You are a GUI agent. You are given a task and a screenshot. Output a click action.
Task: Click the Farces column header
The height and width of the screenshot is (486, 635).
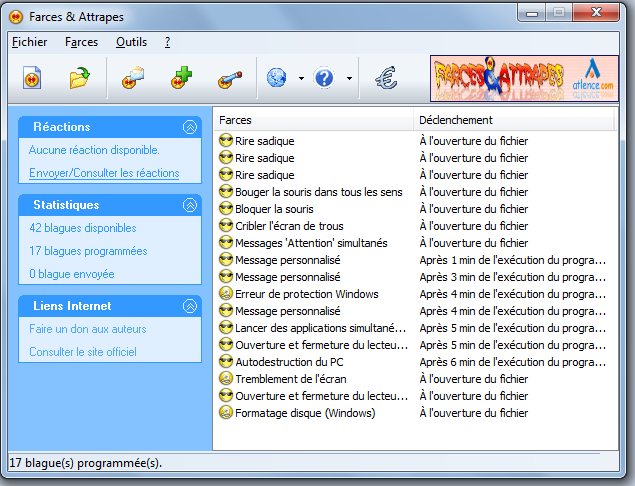click(x=313, y=120)
